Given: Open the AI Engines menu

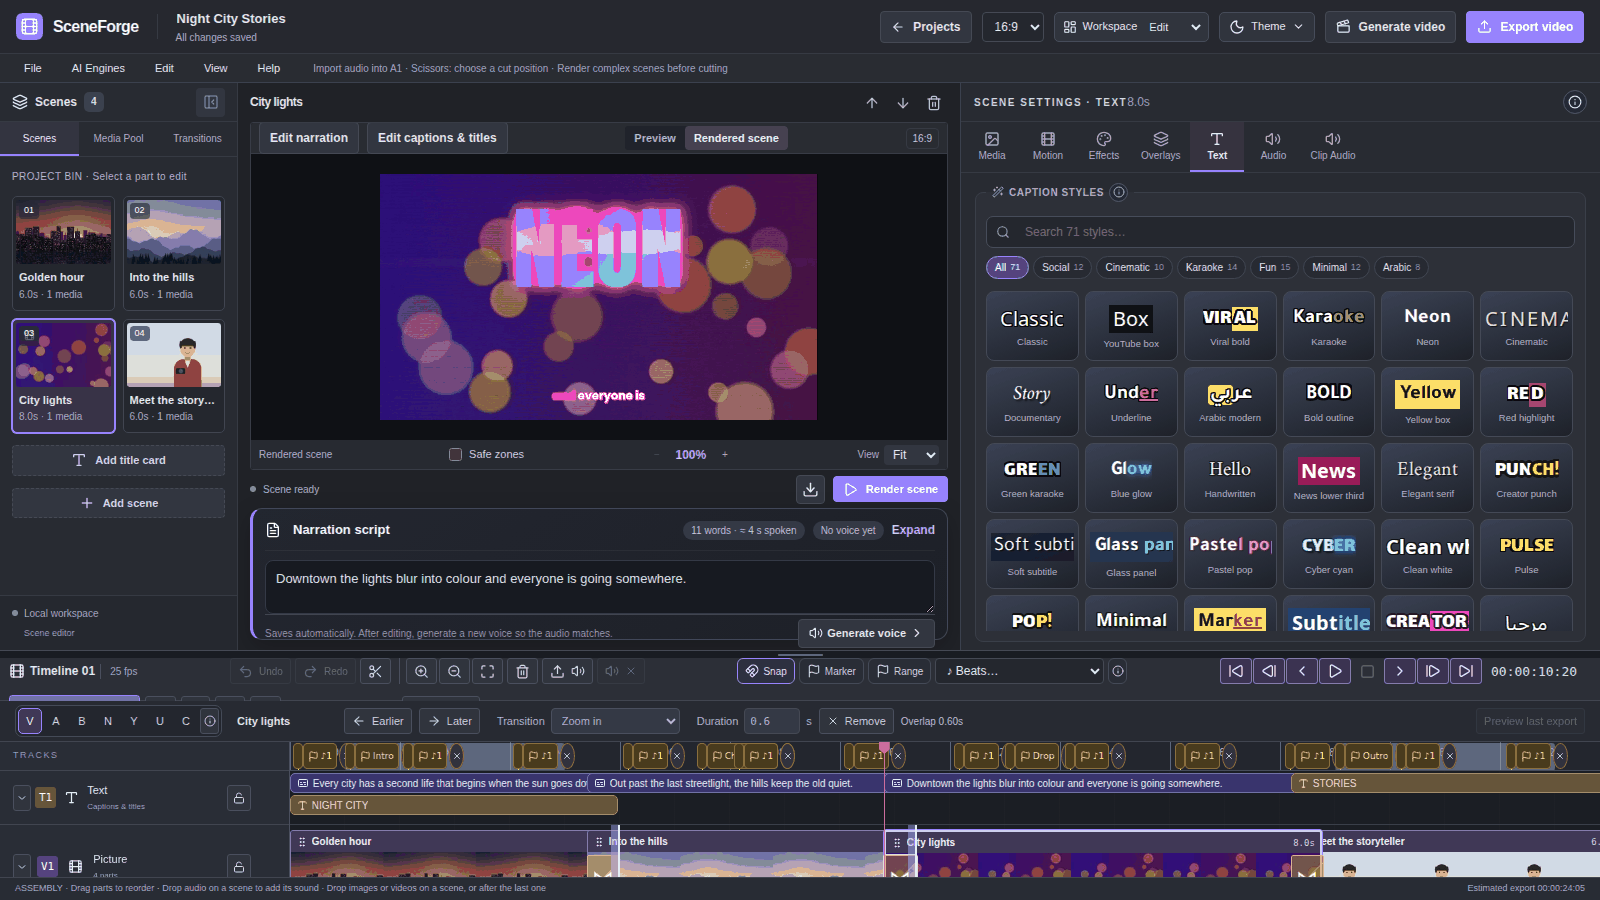Looking at the screenshot, I should (x=98, y=69).
